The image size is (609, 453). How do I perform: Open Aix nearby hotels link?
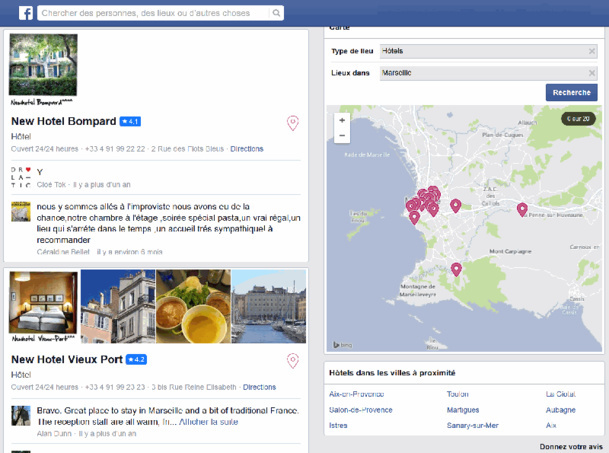click(551, 425)
